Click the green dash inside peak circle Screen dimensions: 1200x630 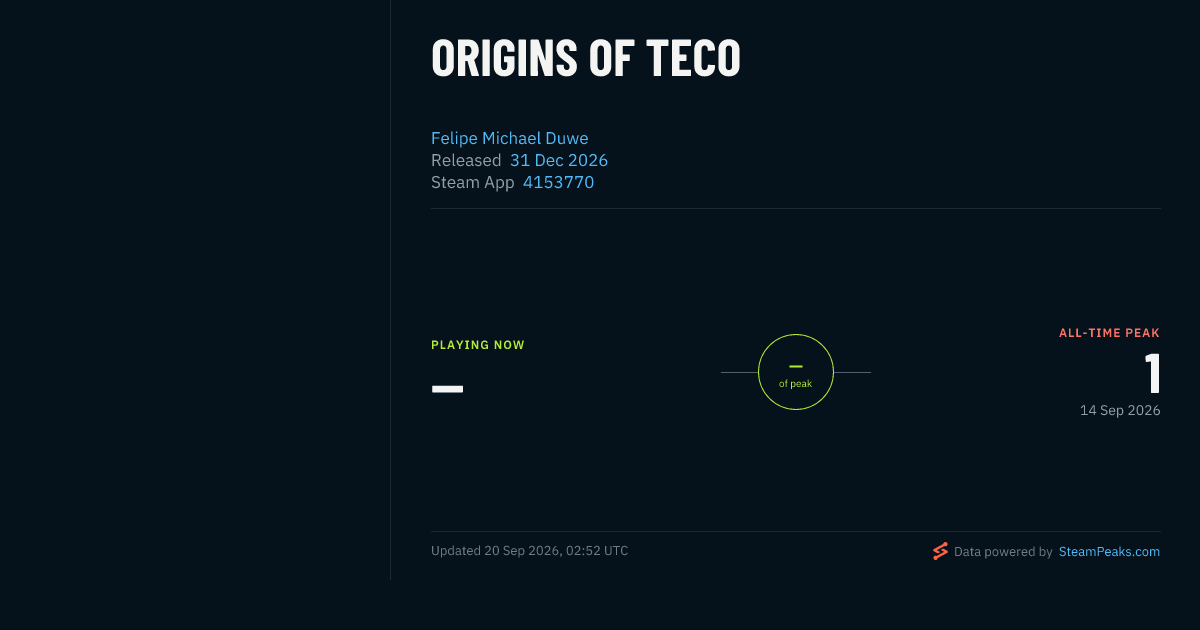(x=796, y=366)
